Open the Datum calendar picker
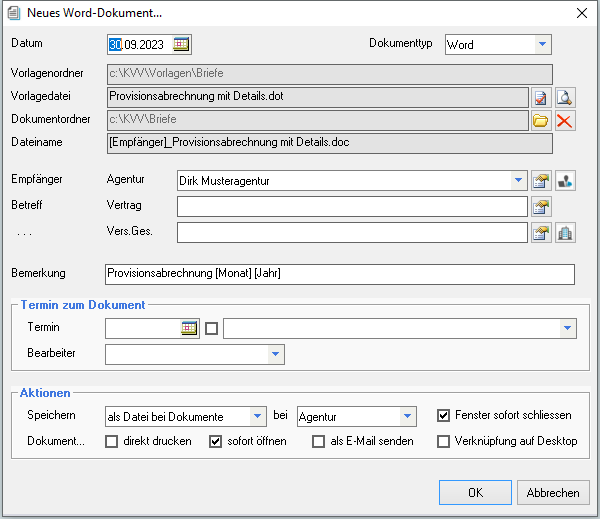This screenshot has width=600, height=519. coord(181,44)
